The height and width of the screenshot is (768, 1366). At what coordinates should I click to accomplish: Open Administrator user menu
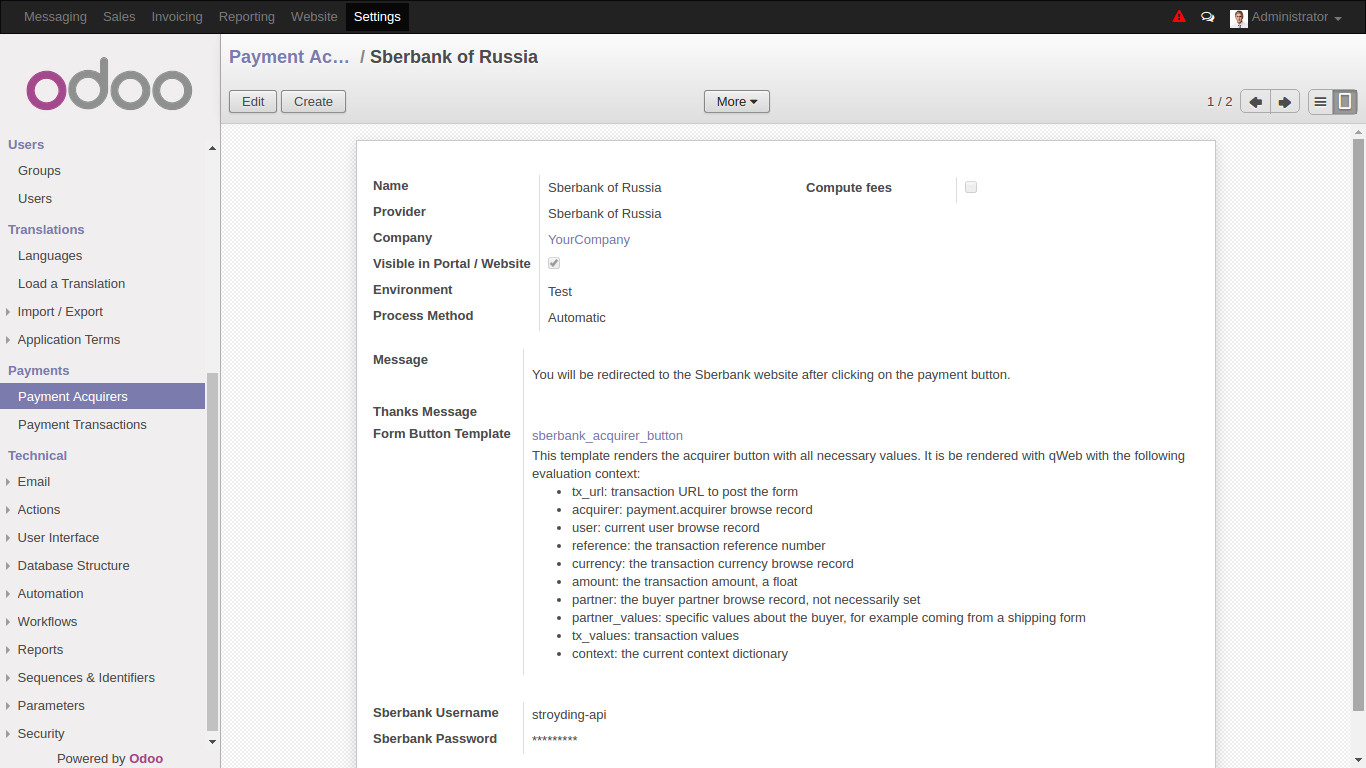pyautogui.click(x=1296, y=17)
